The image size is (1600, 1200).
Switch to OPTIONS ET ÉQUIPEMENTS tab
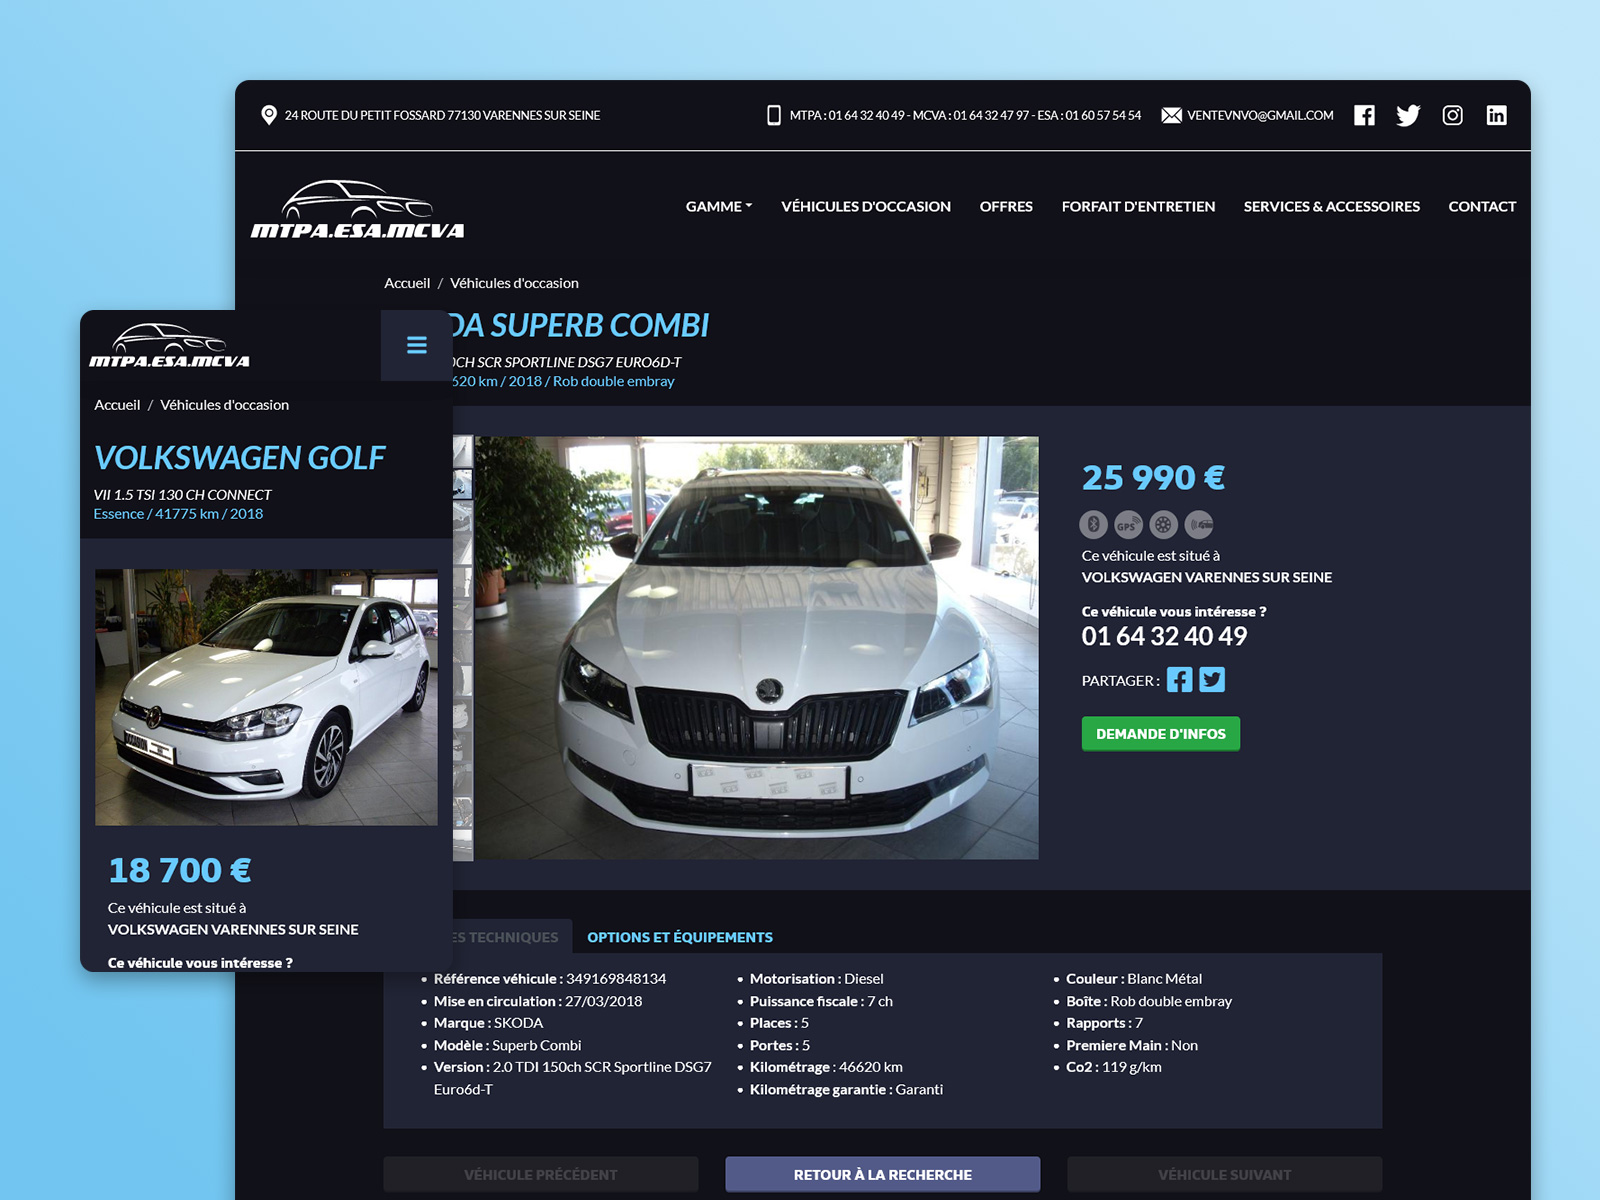(x=680, y=937)
